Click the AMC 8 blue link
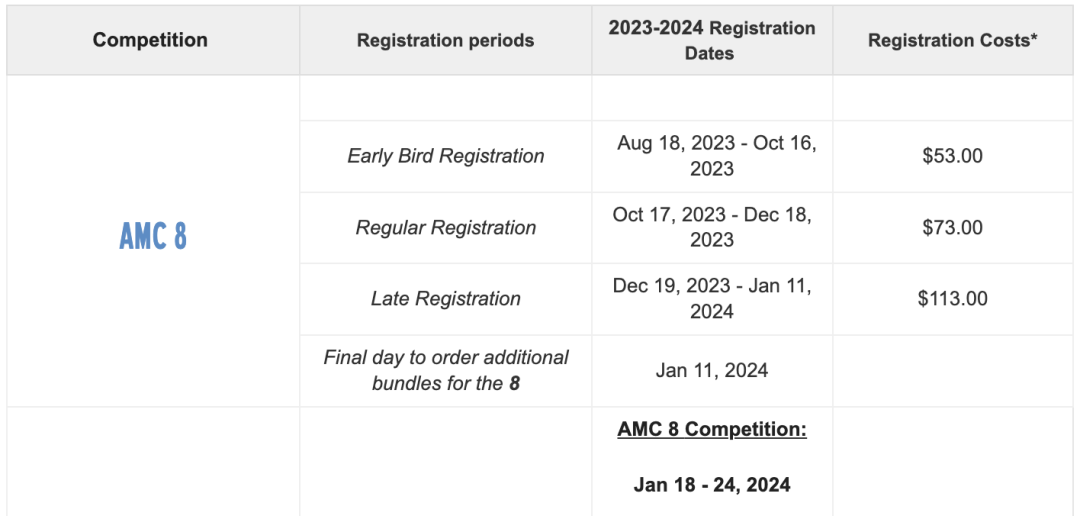The width and height of the screenshot is (1080, 516). [x=153, y=236]
